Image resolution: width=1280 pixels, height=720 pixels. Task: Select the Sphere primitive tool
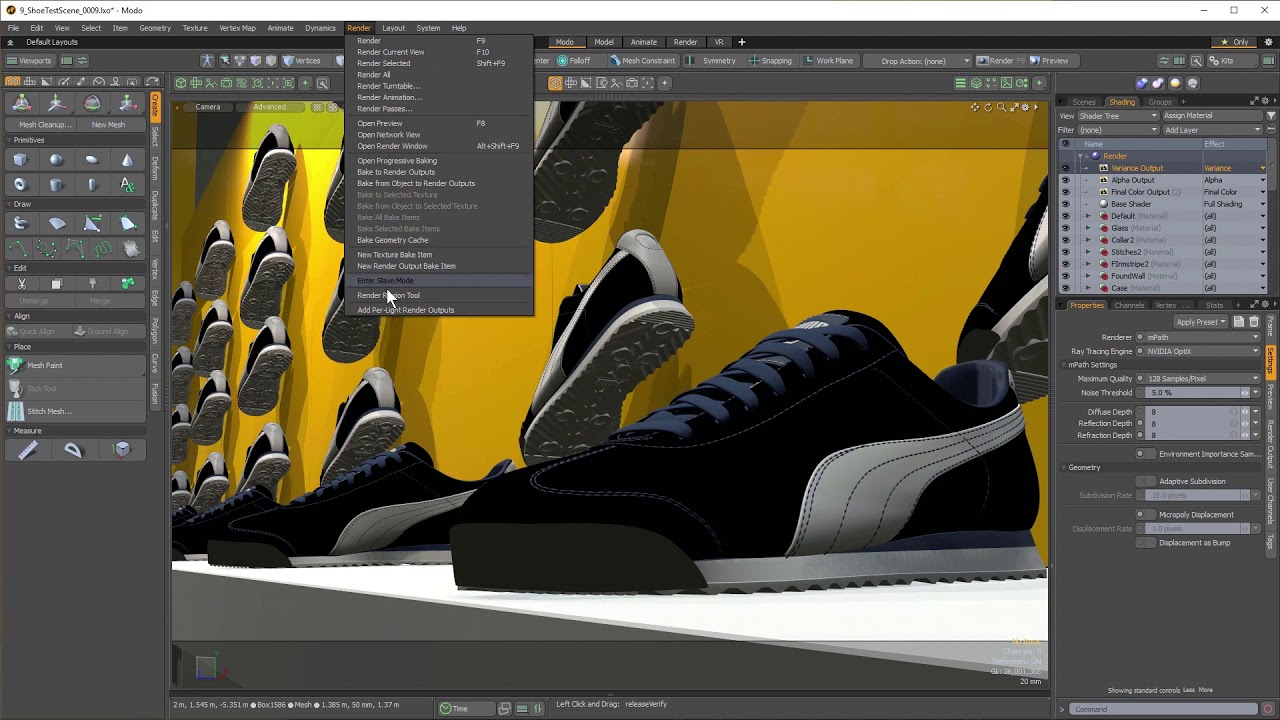56,160
